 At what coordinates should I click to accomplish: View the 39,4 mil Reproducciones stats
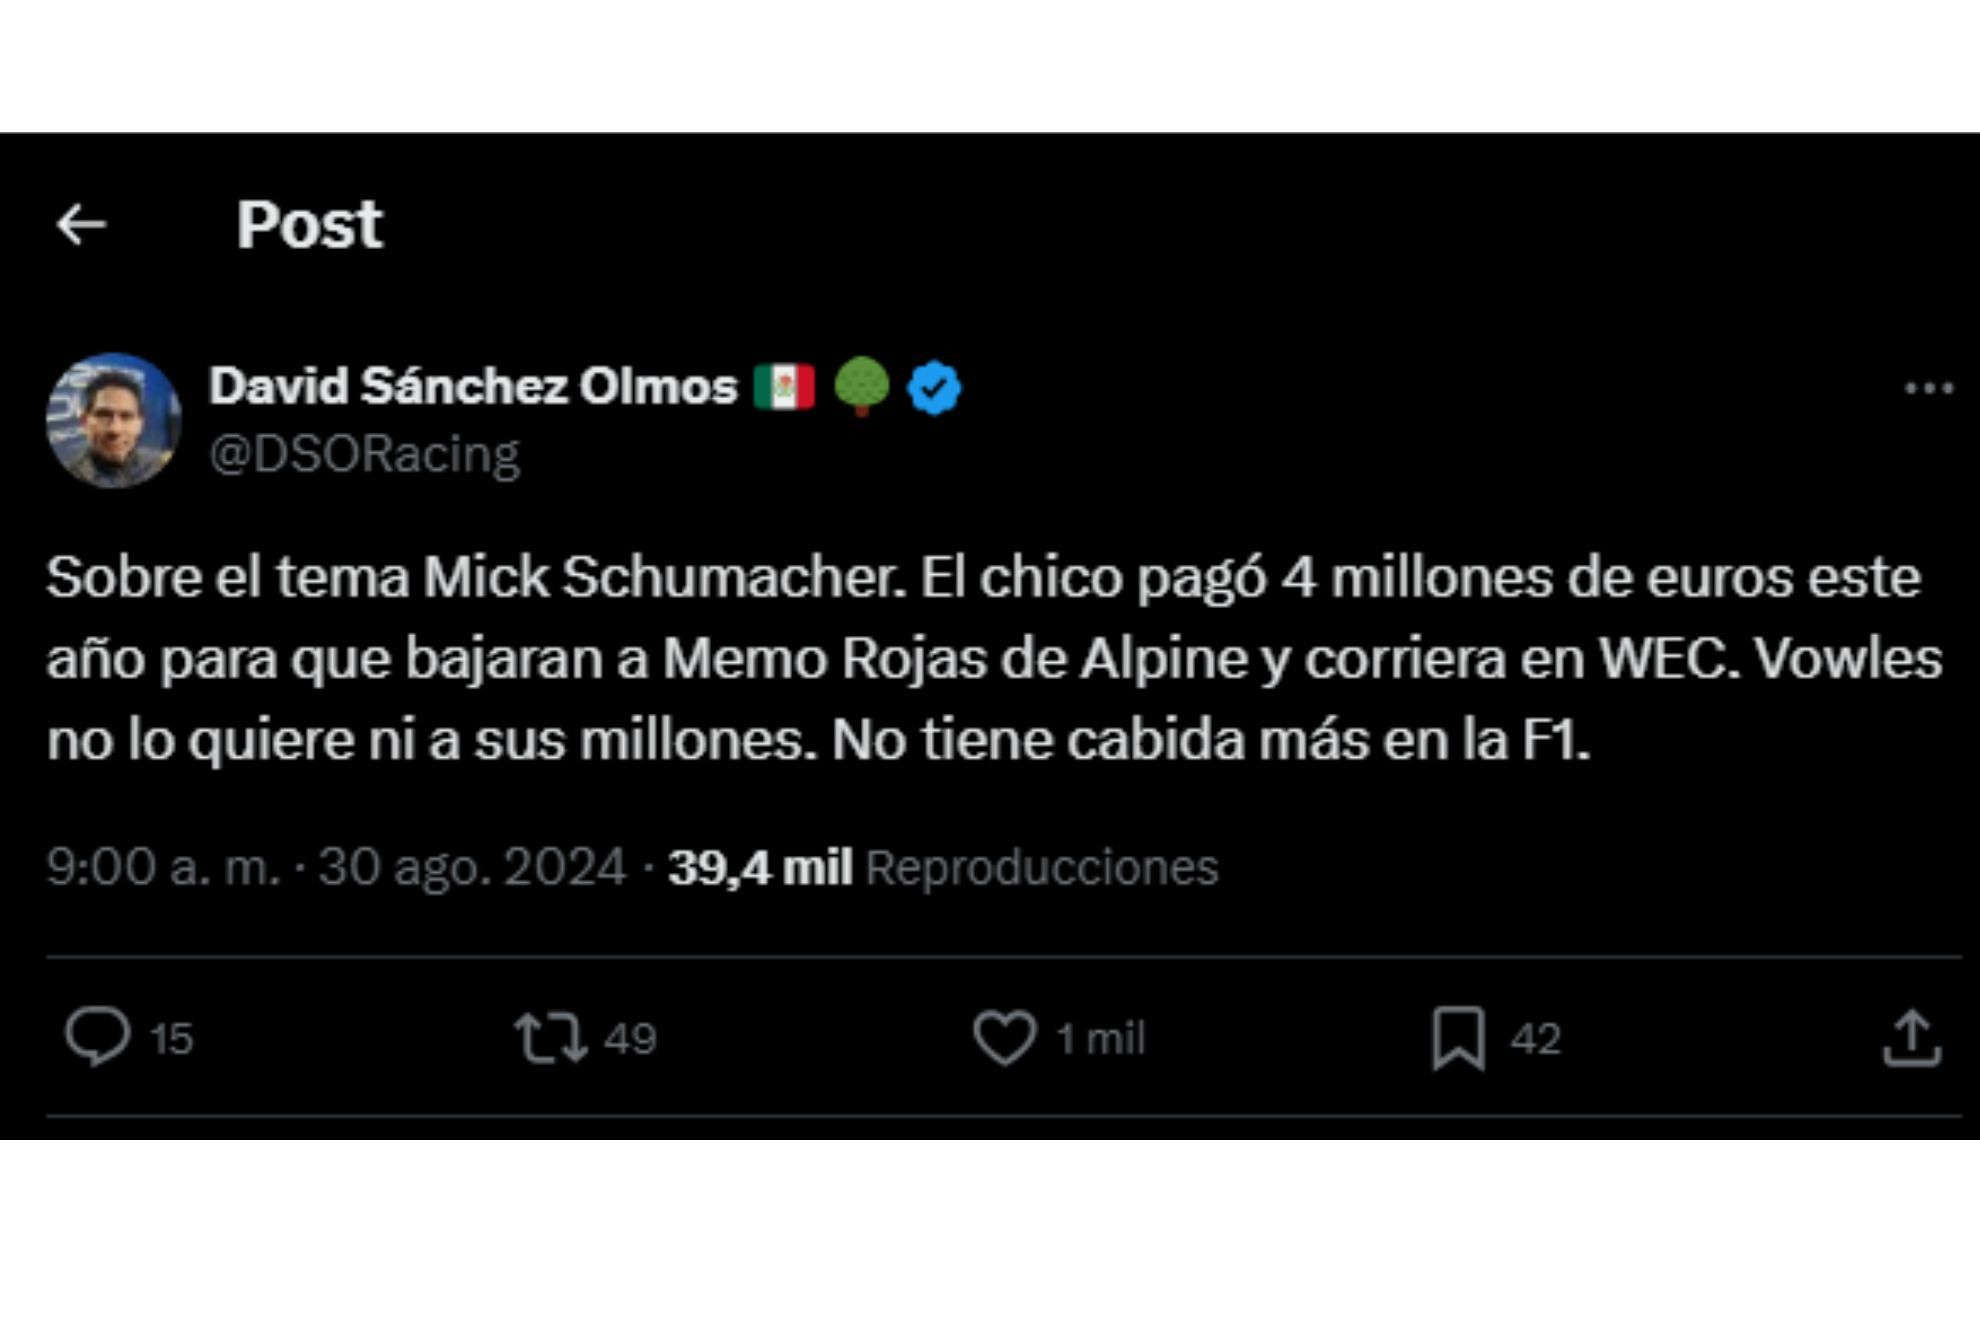coord(943,867)
